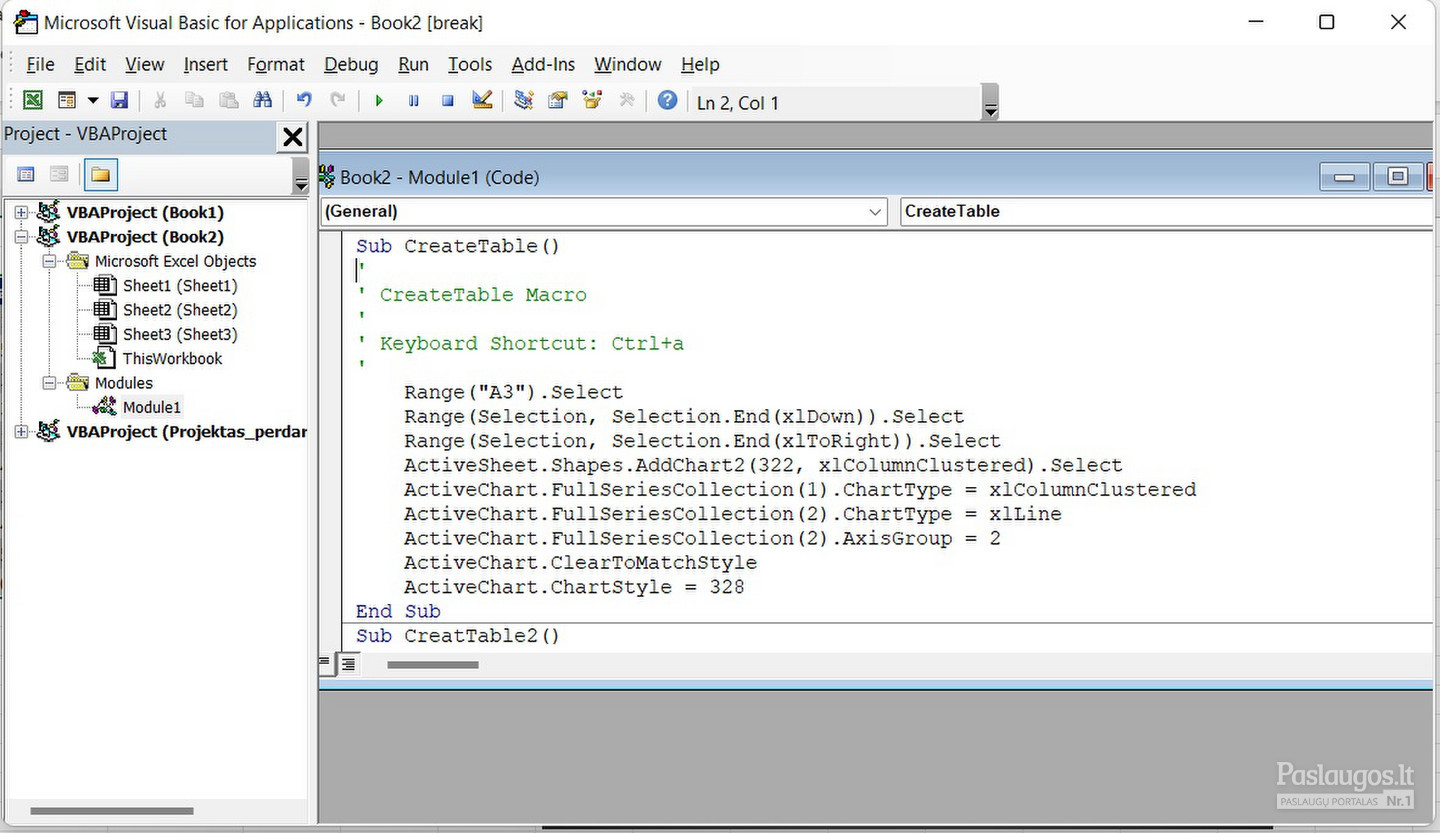Save the workbook with the floppy icon
This screenshot has width=1440, height=833.
(119, 100)
